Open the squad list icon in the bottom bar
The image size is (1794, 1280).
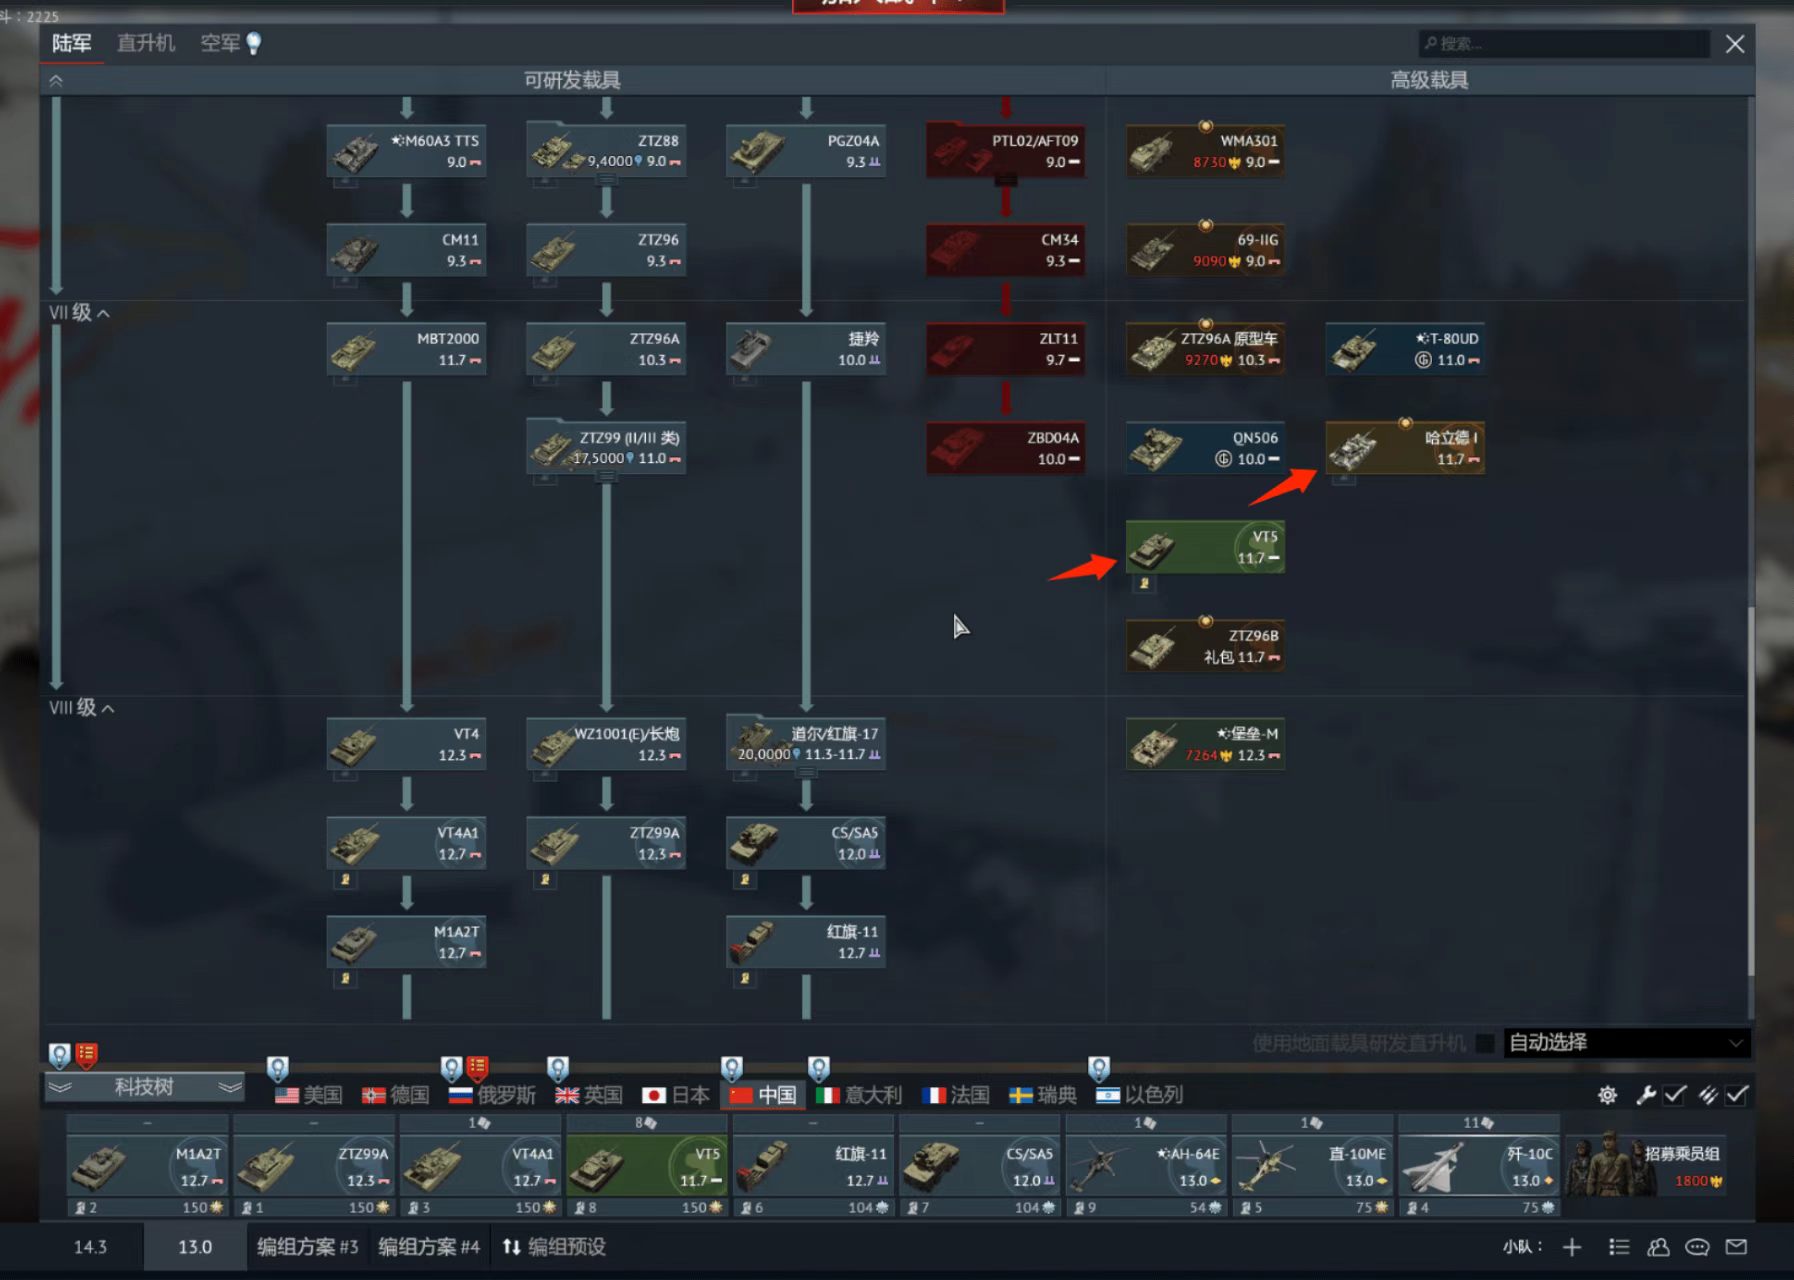(1619, 1247)
